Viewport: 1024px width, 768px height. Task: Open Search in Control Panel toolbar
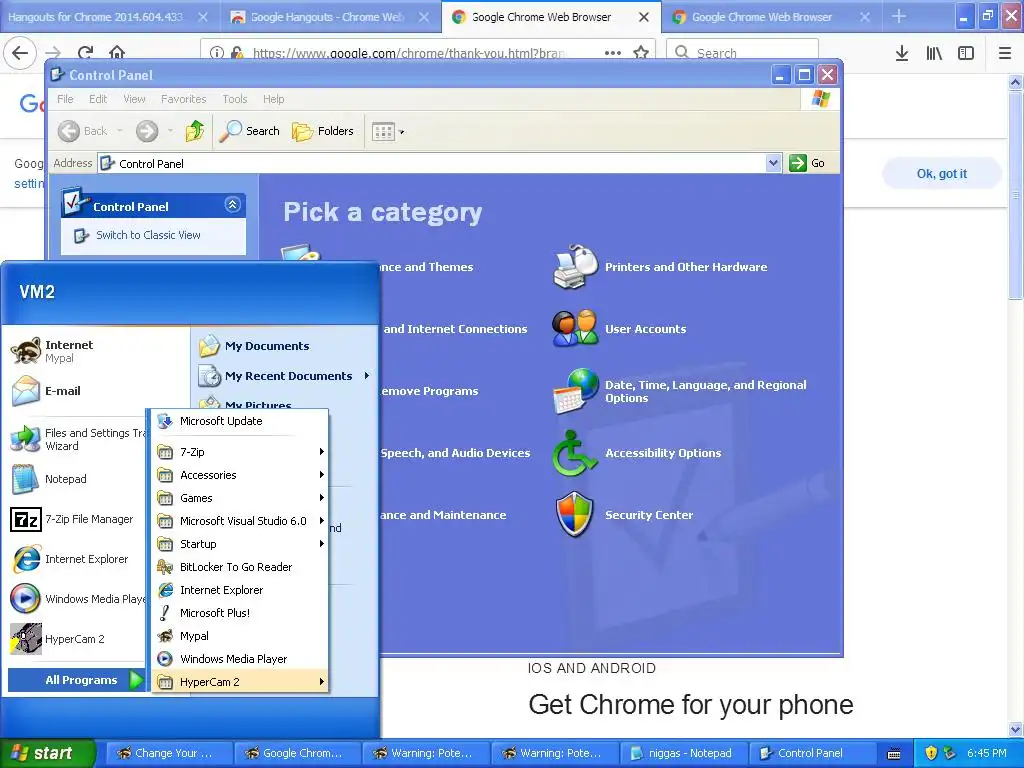pos(249,131)
